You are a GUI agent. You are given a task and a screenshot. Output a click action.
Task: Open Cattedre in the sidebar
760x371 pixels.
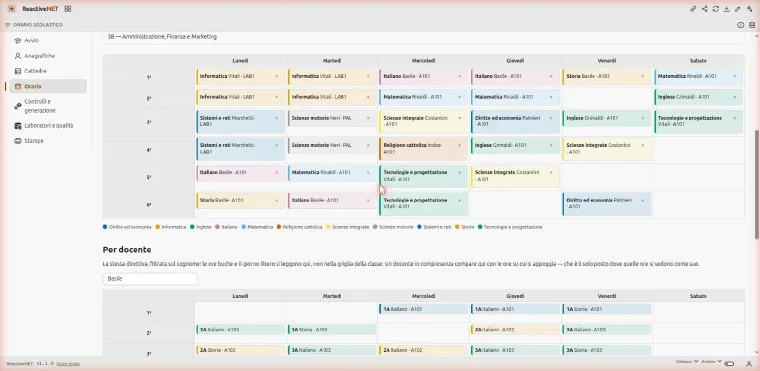(x=48, y=71)
